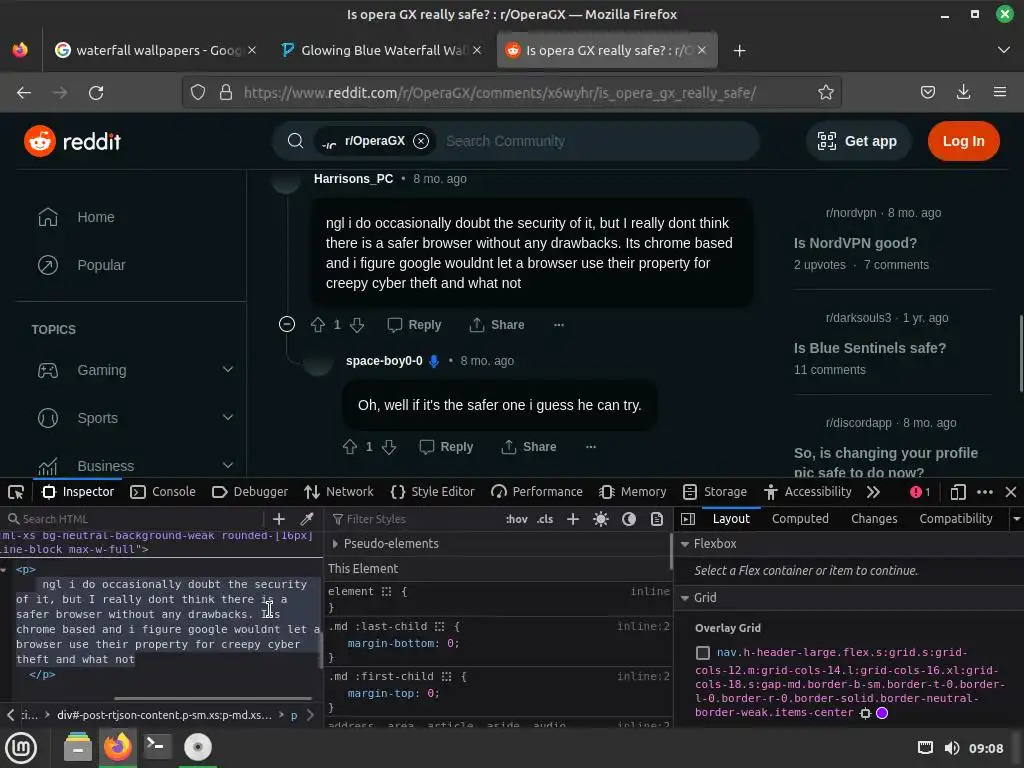Open the sidebar tabs overflow dropdown
The image size is (1024, 768).
[x=1016, y=519]
